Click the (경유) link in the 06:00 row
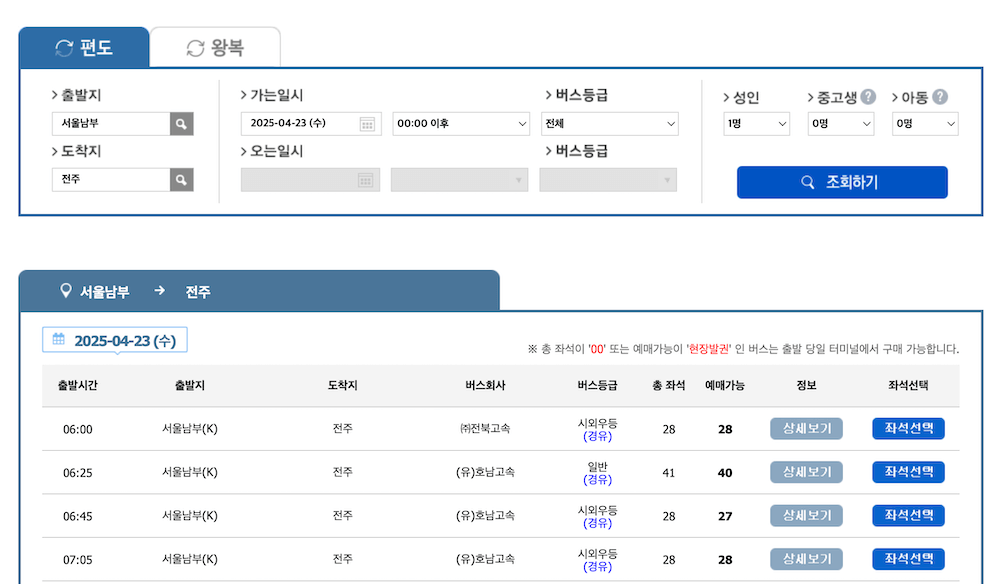The image size is (1000, 584). (x=598, y=436)
